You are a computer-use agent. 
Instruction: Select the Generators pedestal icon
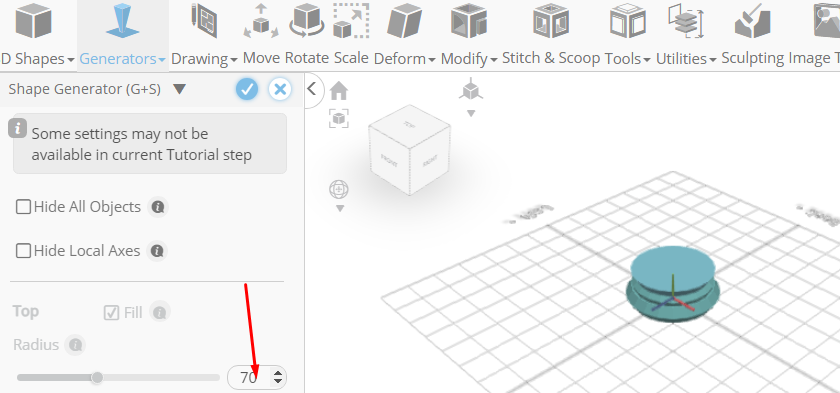coord(123,21)
